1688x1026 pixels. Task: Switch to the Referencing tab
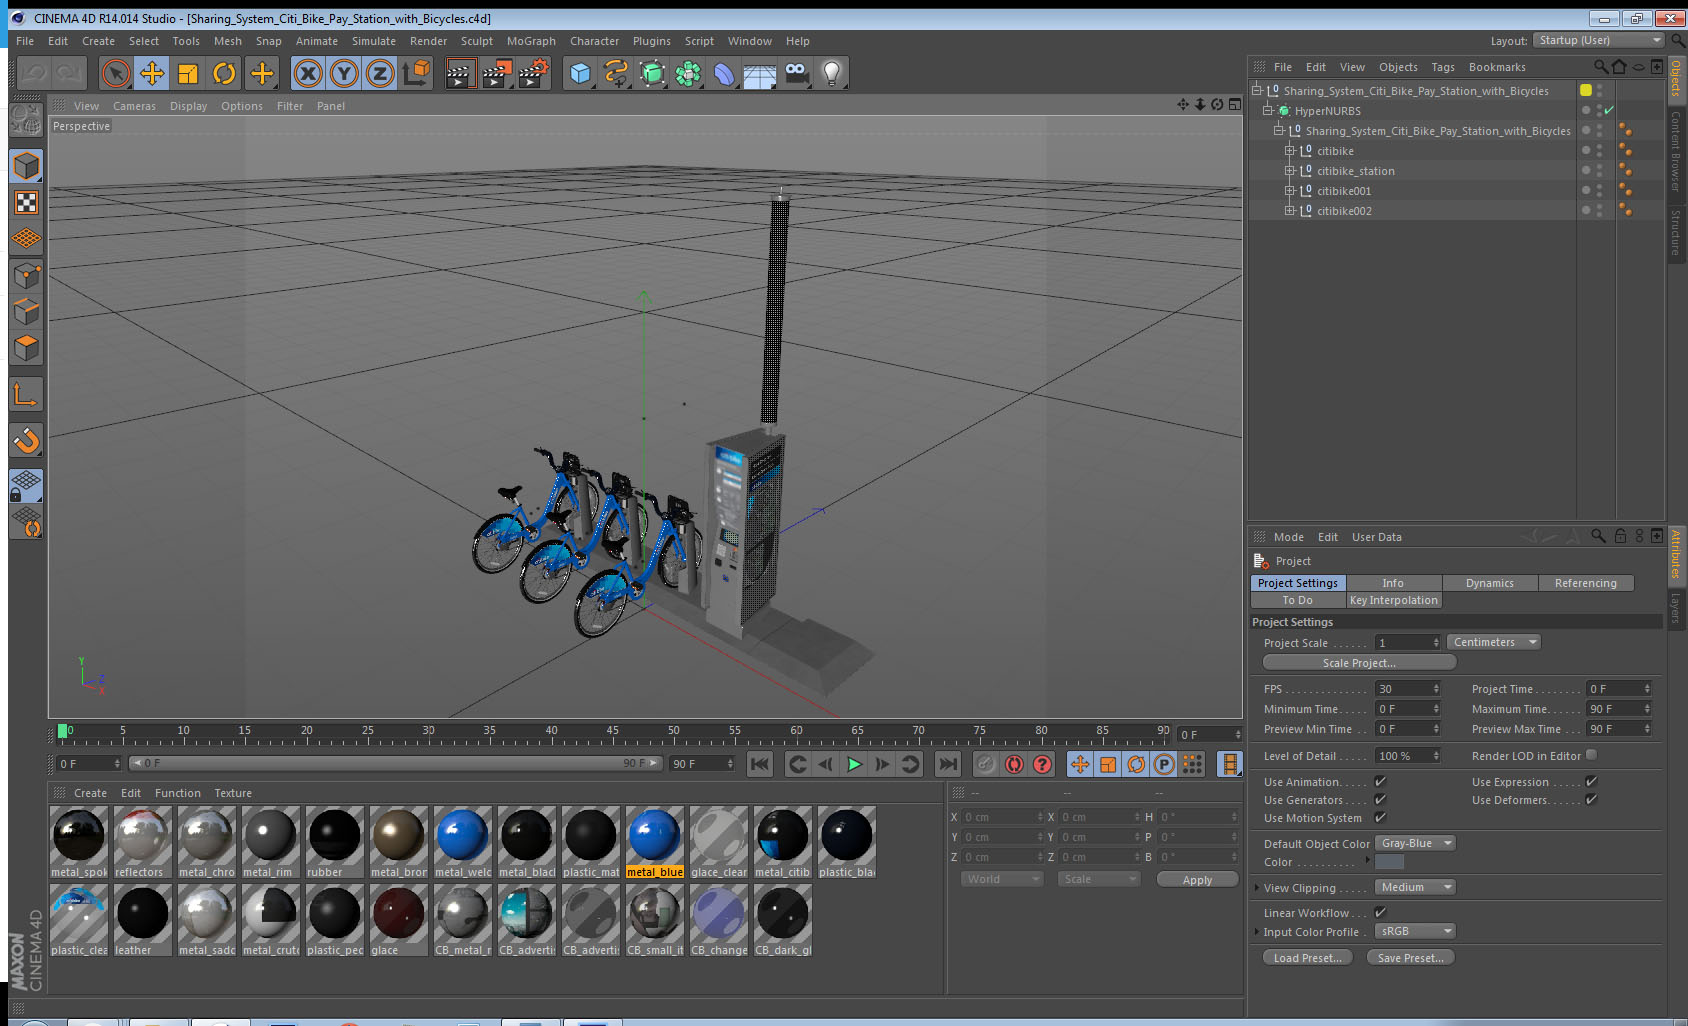click(x=1585, y=583)
